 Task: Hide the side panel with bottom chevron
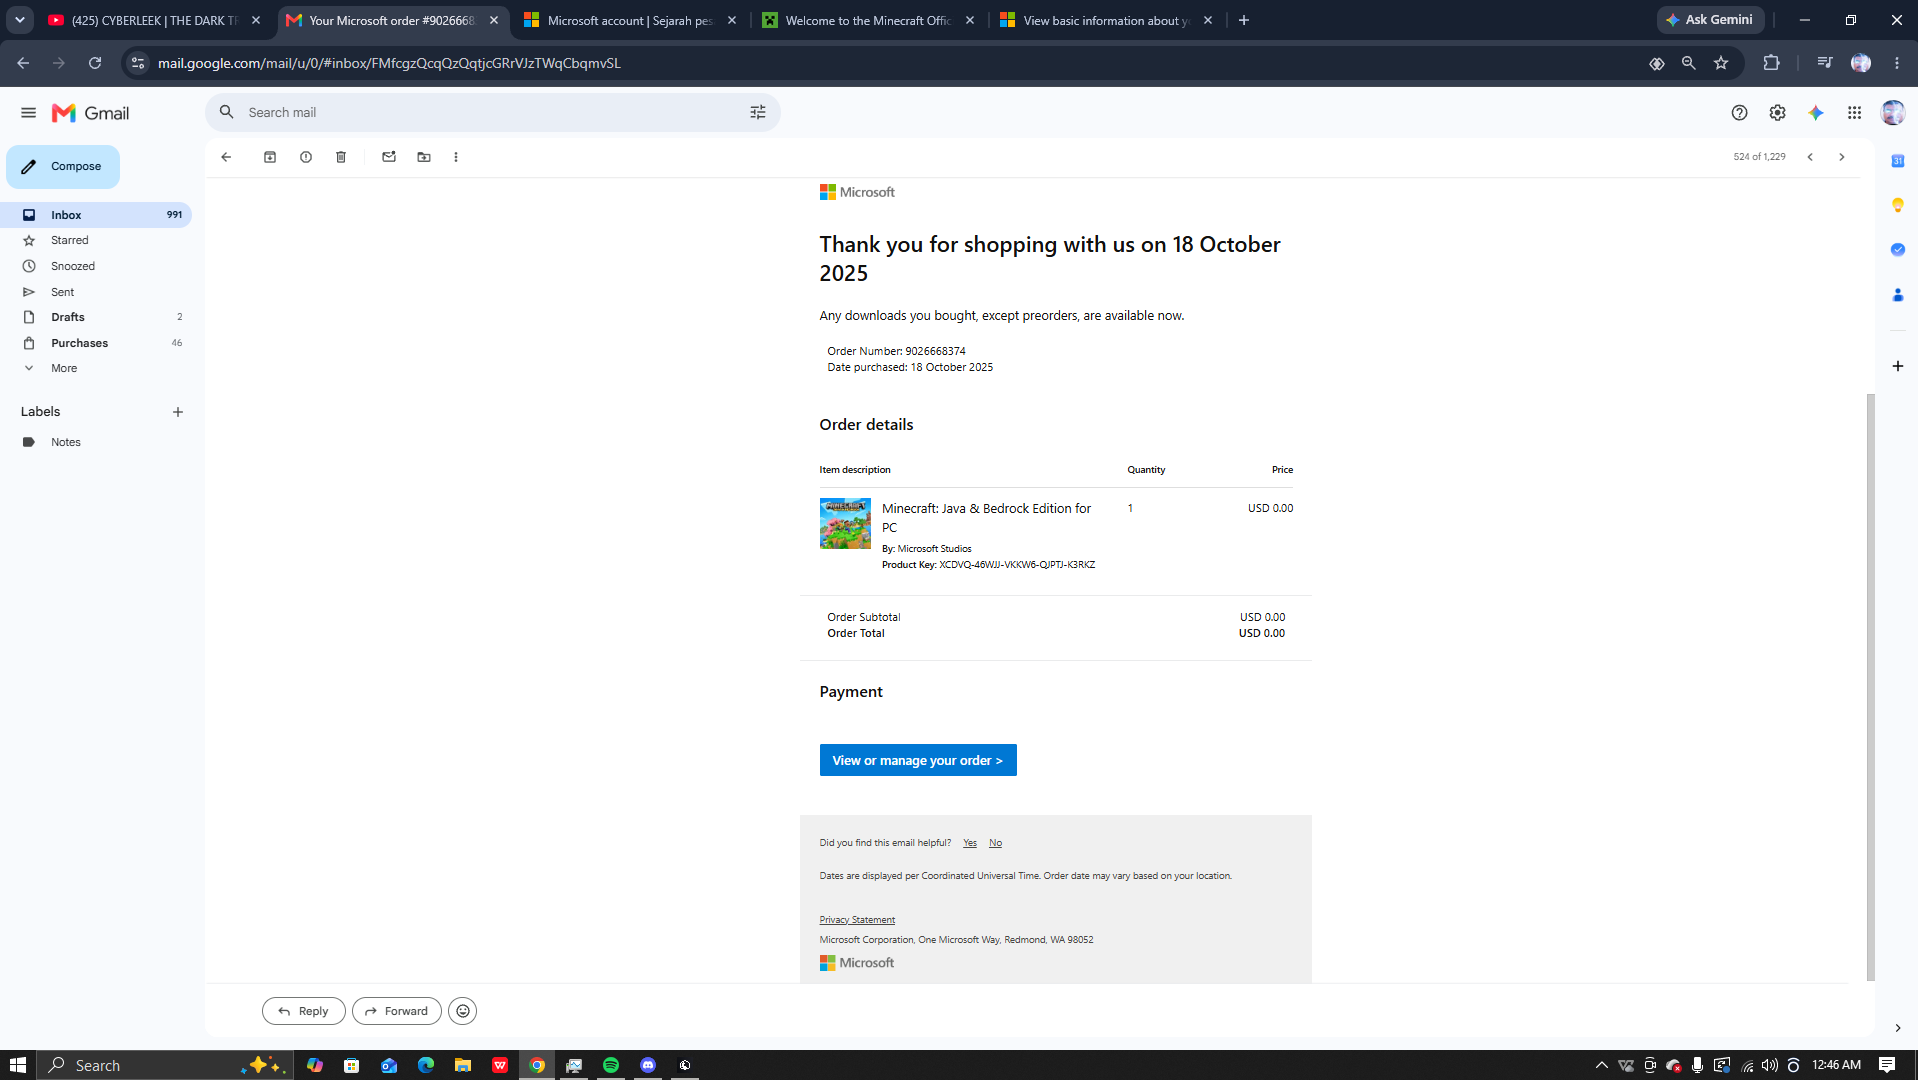pyautogui.click(x=1897, y=1028)
